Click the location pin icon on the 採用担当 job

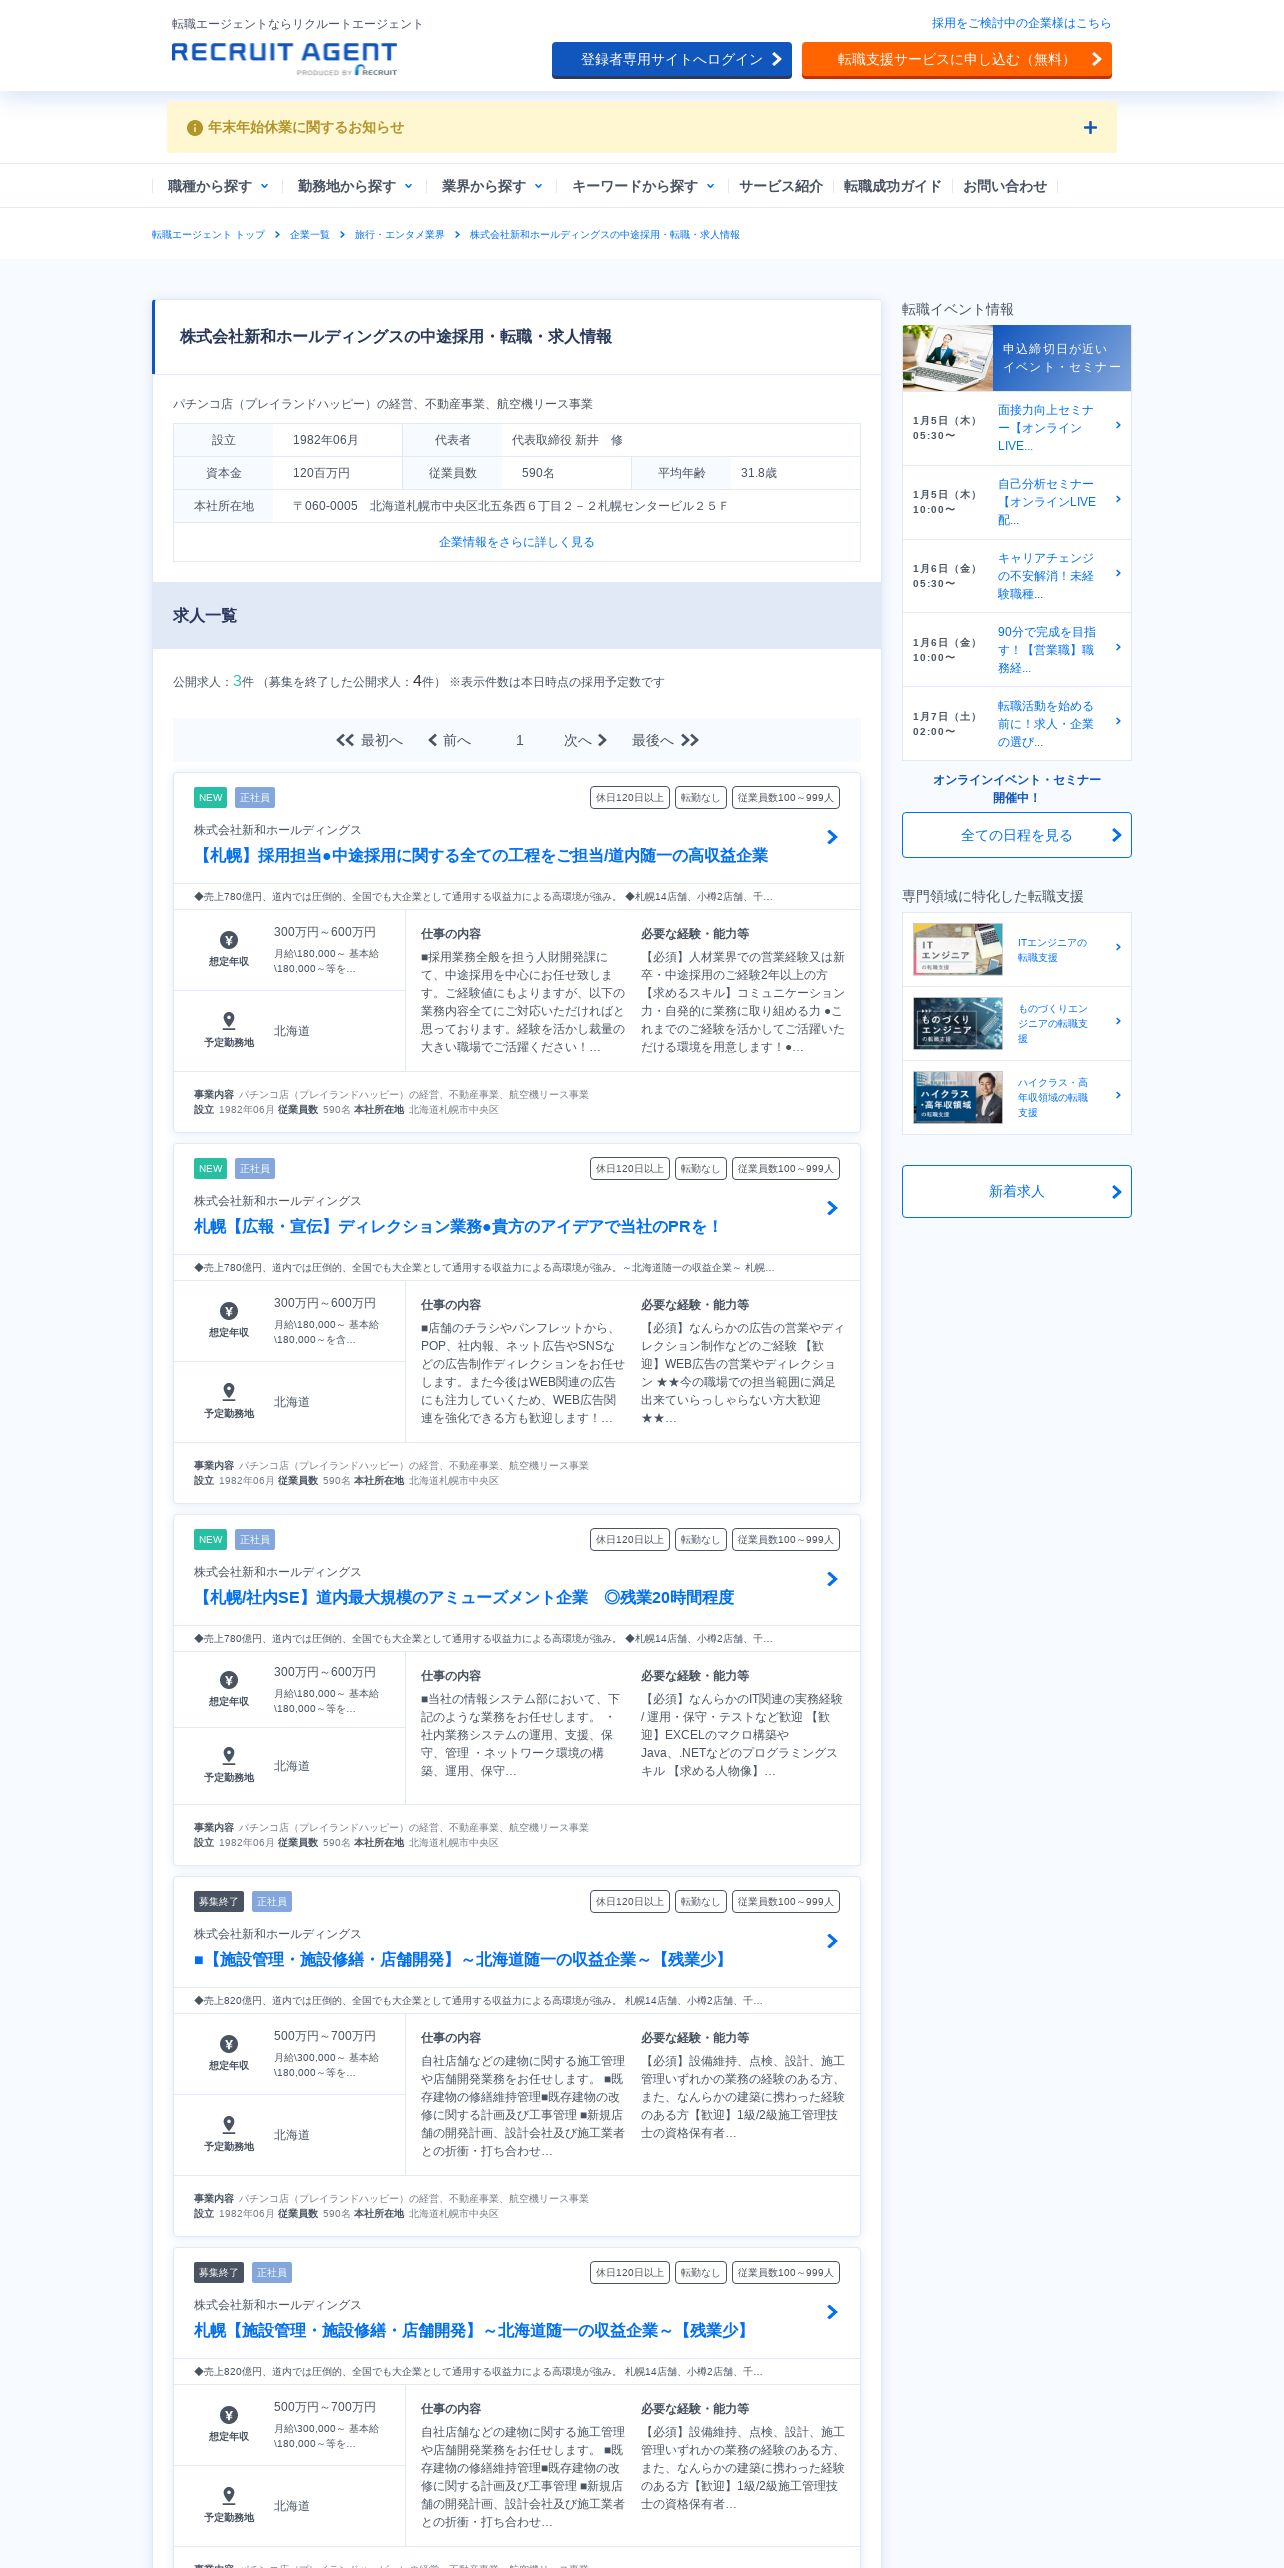pos(229,1020)
